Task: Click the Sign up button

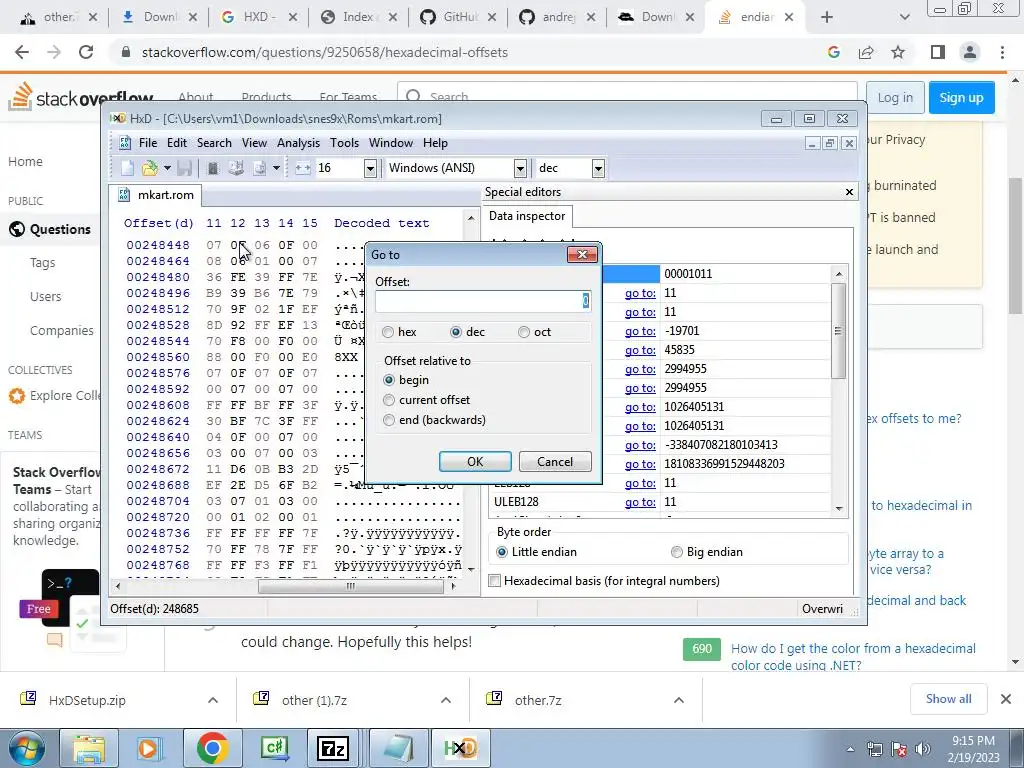Action: [961, 97]
